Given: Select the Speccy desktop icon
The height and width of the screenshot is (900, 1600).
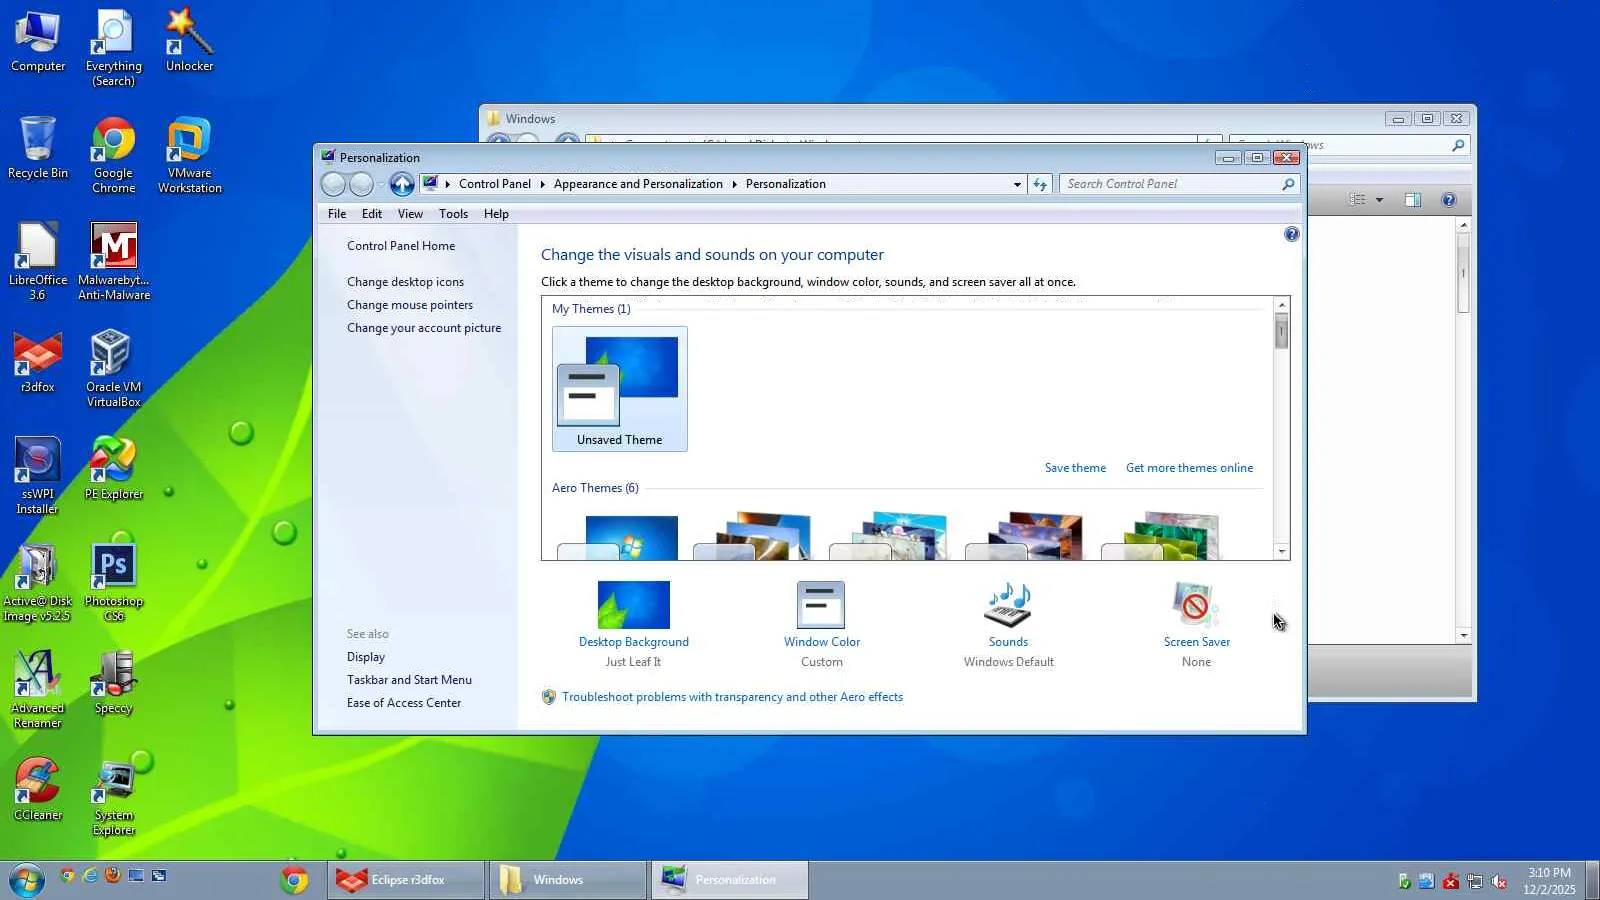Looking at the screenshot, I should click(x=114, y=683).
